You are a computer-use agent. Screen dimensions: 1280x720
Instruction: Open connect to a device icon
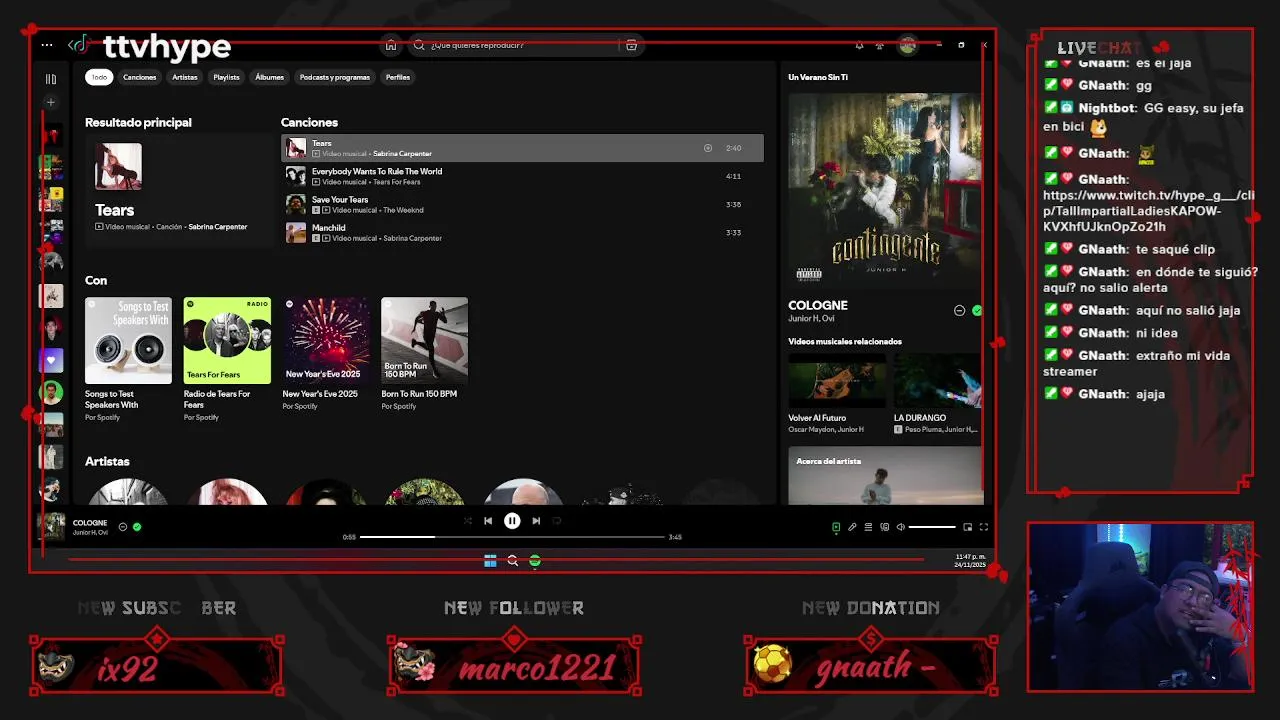coord(884,527)
